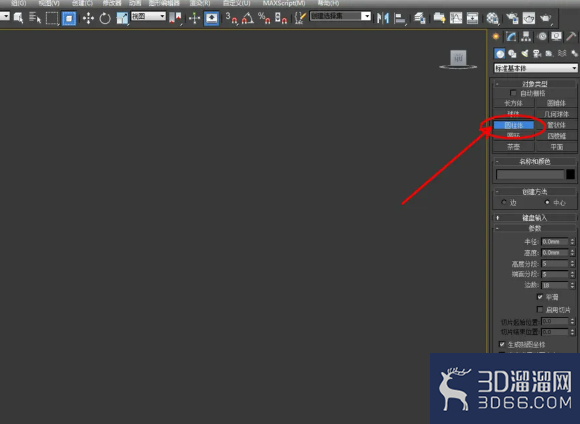Viewport: 580px width, 424px height.
Task: Open the 标准基本体 primitives dropdown
Action: [x=536, y=68]
